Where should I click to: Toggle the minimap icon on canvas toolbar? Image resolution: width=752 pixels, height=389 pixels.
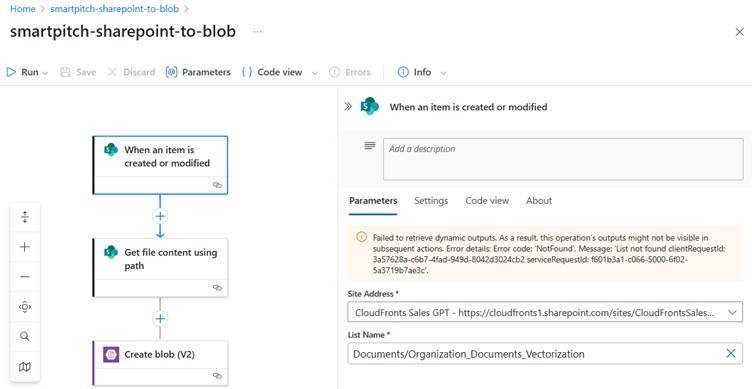[x=24, y=367]
